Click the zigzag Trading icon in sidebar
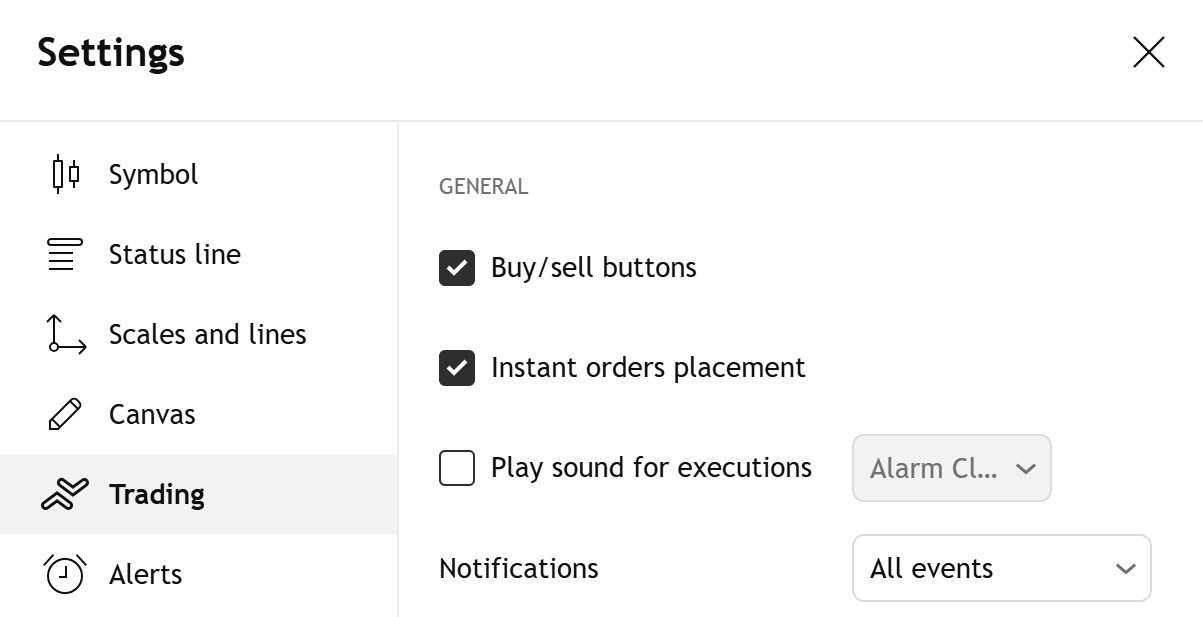This screenshot has height=617, width=1203. click(x=65, y=494)
